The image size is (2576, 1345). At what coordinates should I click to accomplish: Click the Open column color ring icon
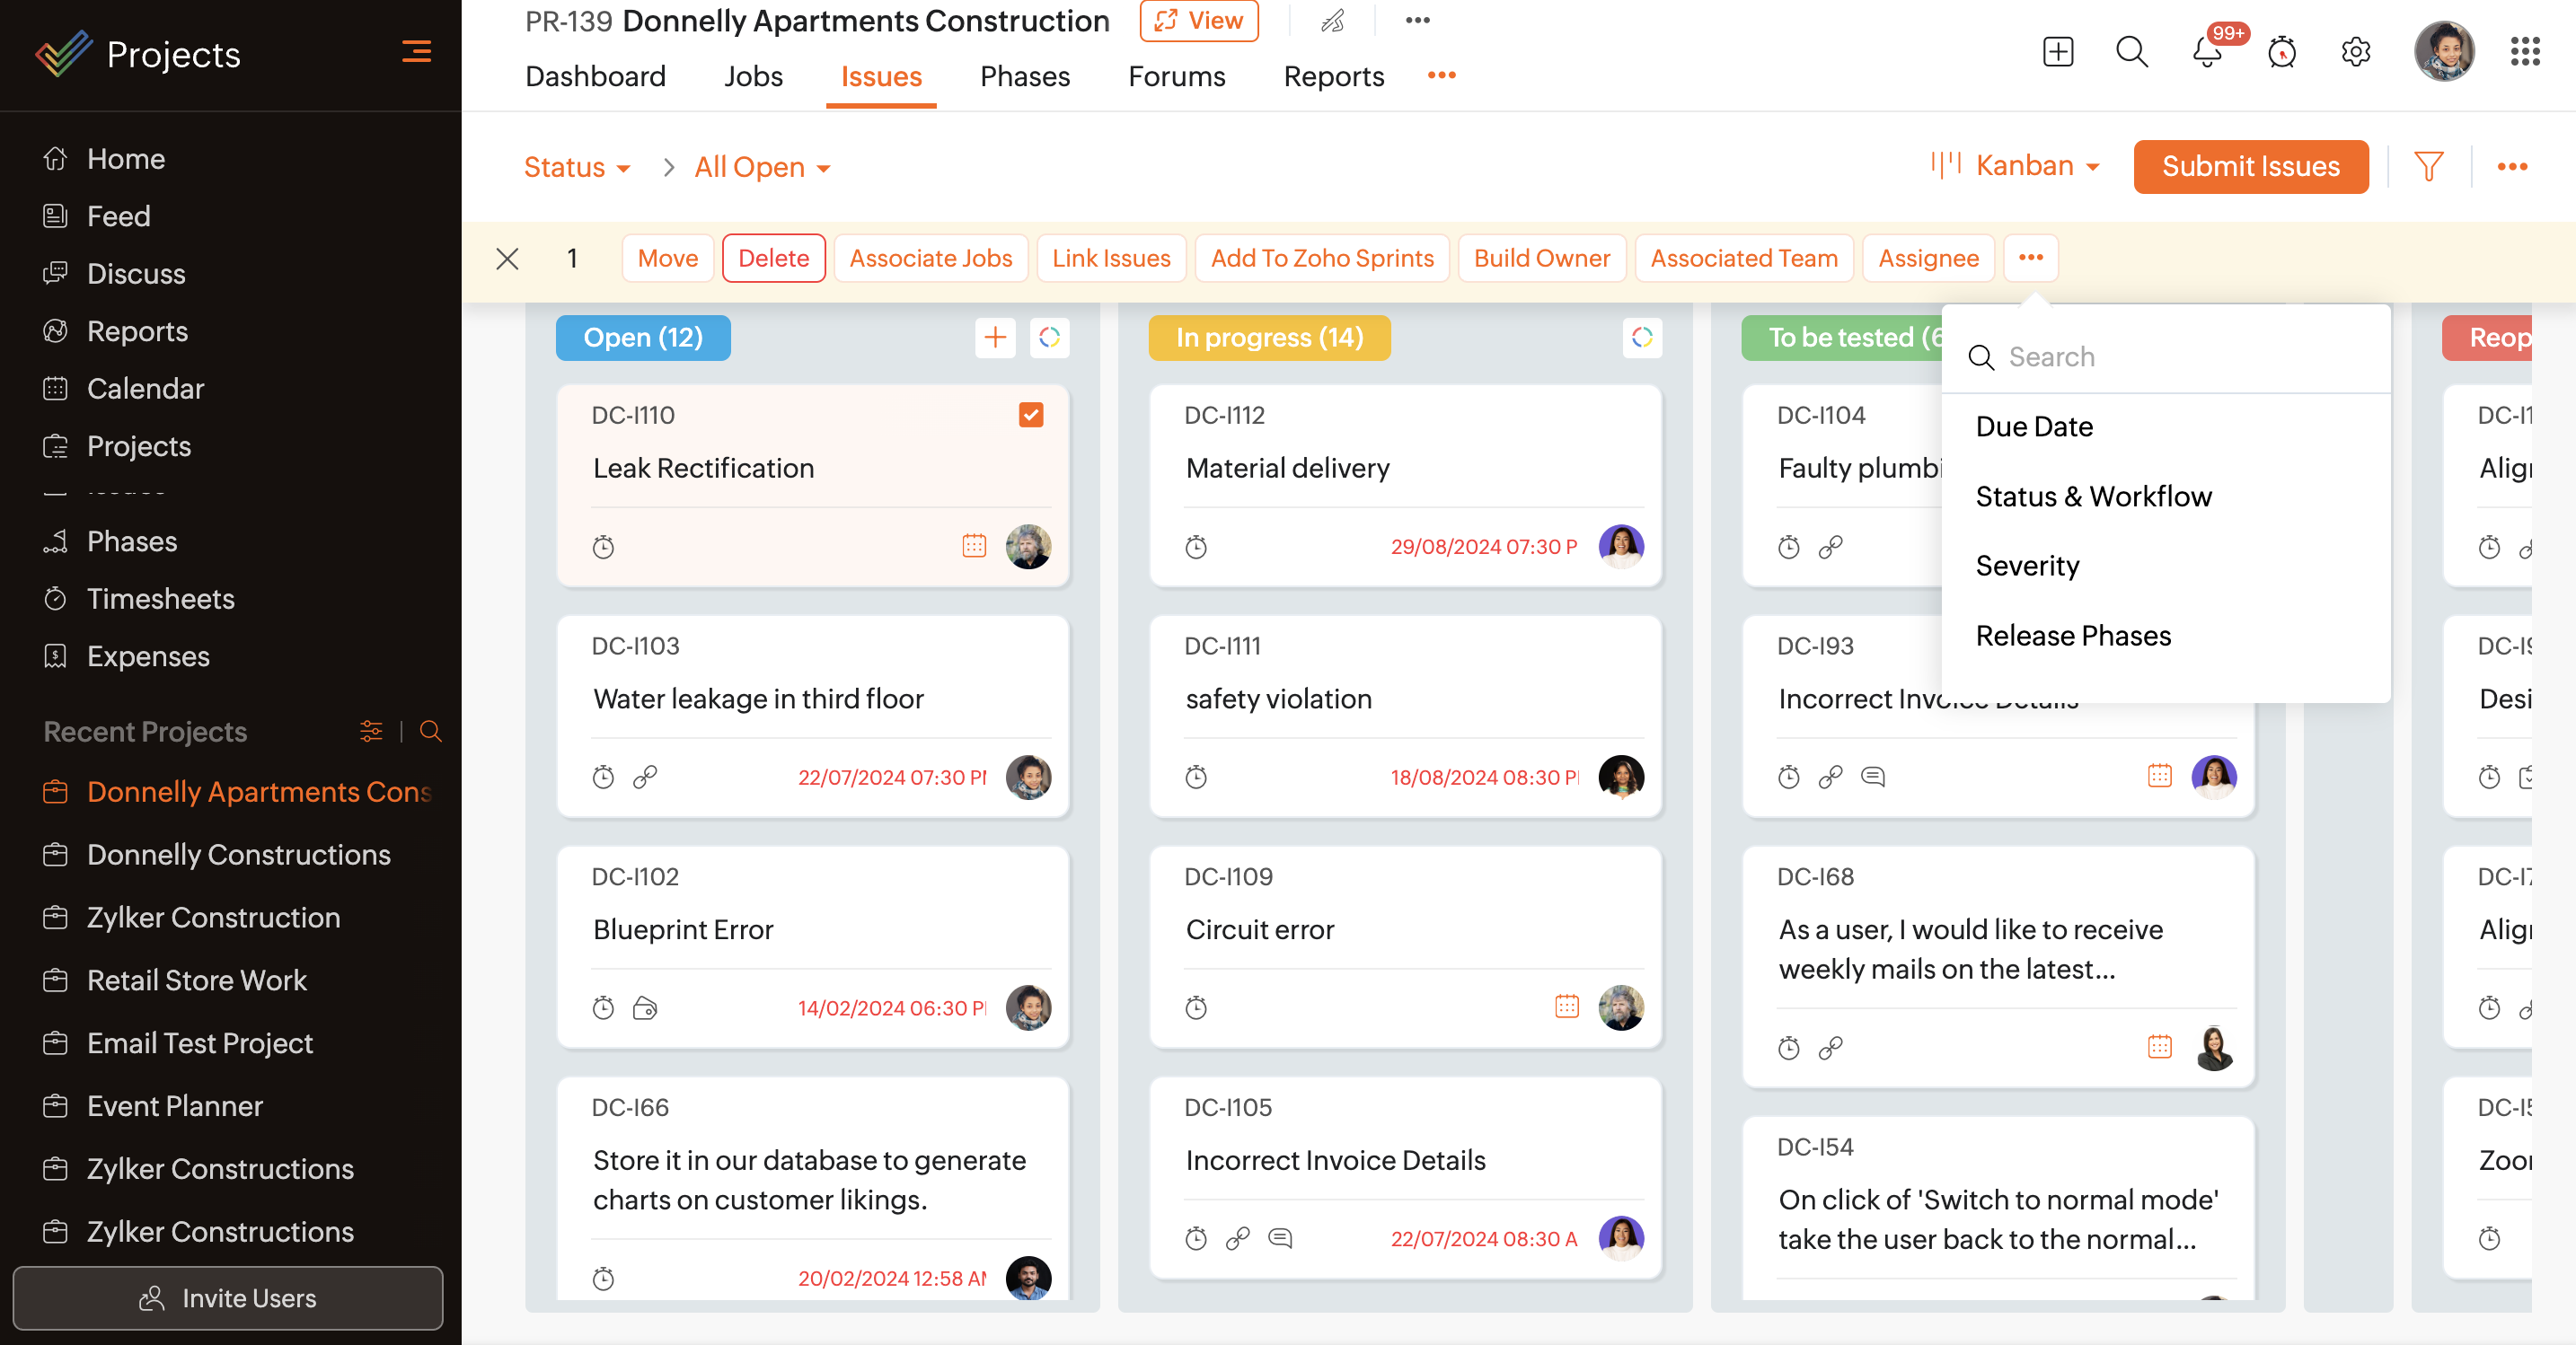pyautogui.click(x=1048, y=338)
